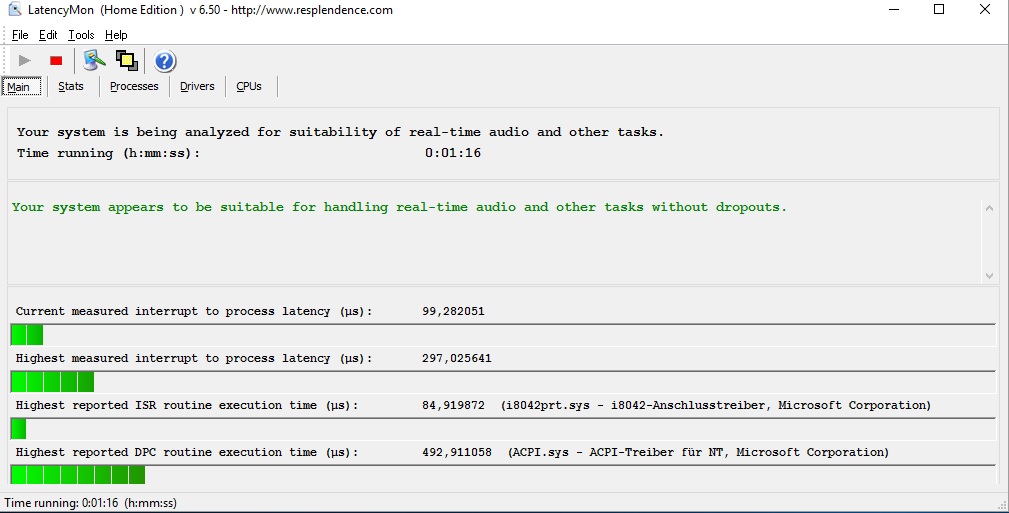Viewport: 1009px width, 513px height.
Task: Click the highest ISR execution time meter
Action: (503, 429)
